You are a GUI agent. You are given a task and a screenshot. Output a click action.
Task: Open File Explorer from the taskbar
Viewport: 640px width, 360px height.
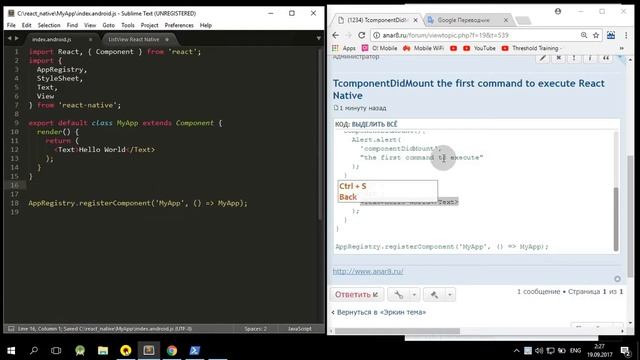click(x=103, y=351)
